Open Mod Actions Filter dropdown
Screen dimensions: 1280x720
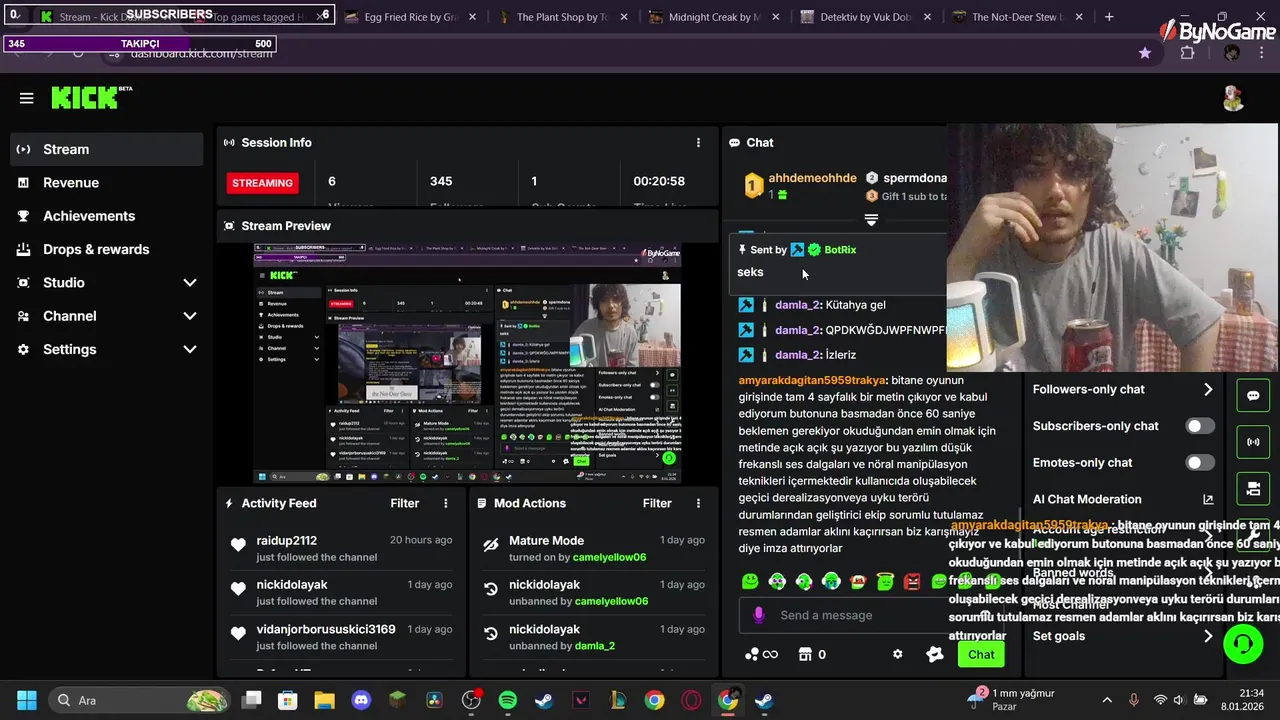tap(657, 503)
